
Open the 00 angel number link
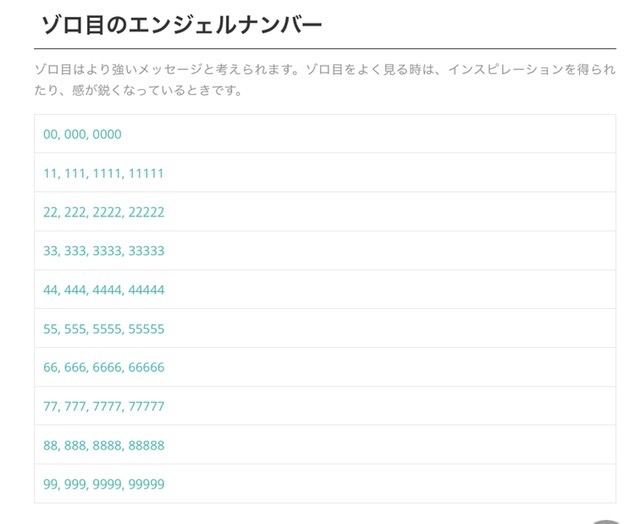[x=51, y=134]
